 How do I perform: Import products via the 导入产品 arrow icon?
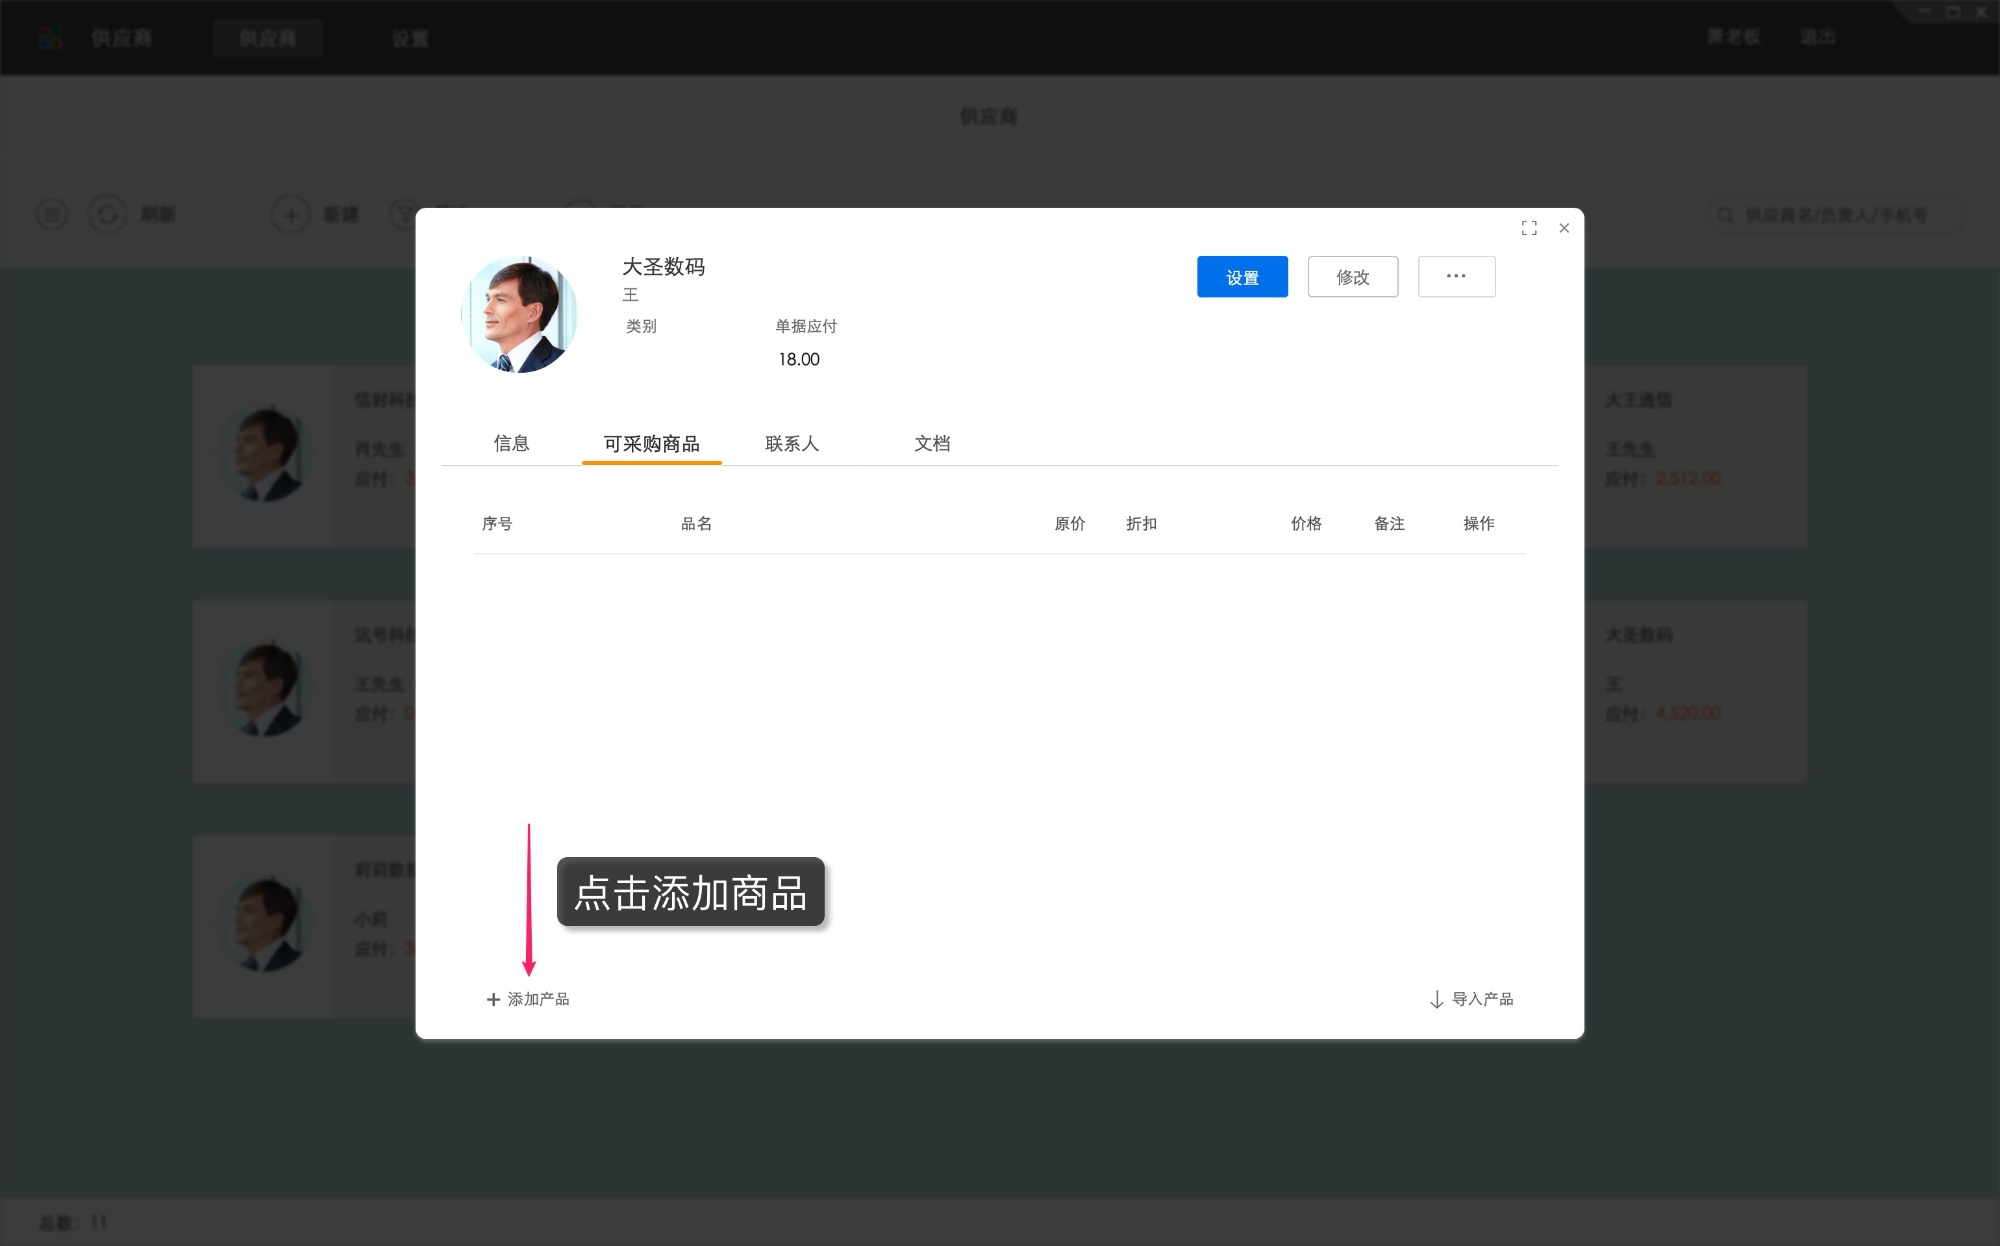[1436, 998]
